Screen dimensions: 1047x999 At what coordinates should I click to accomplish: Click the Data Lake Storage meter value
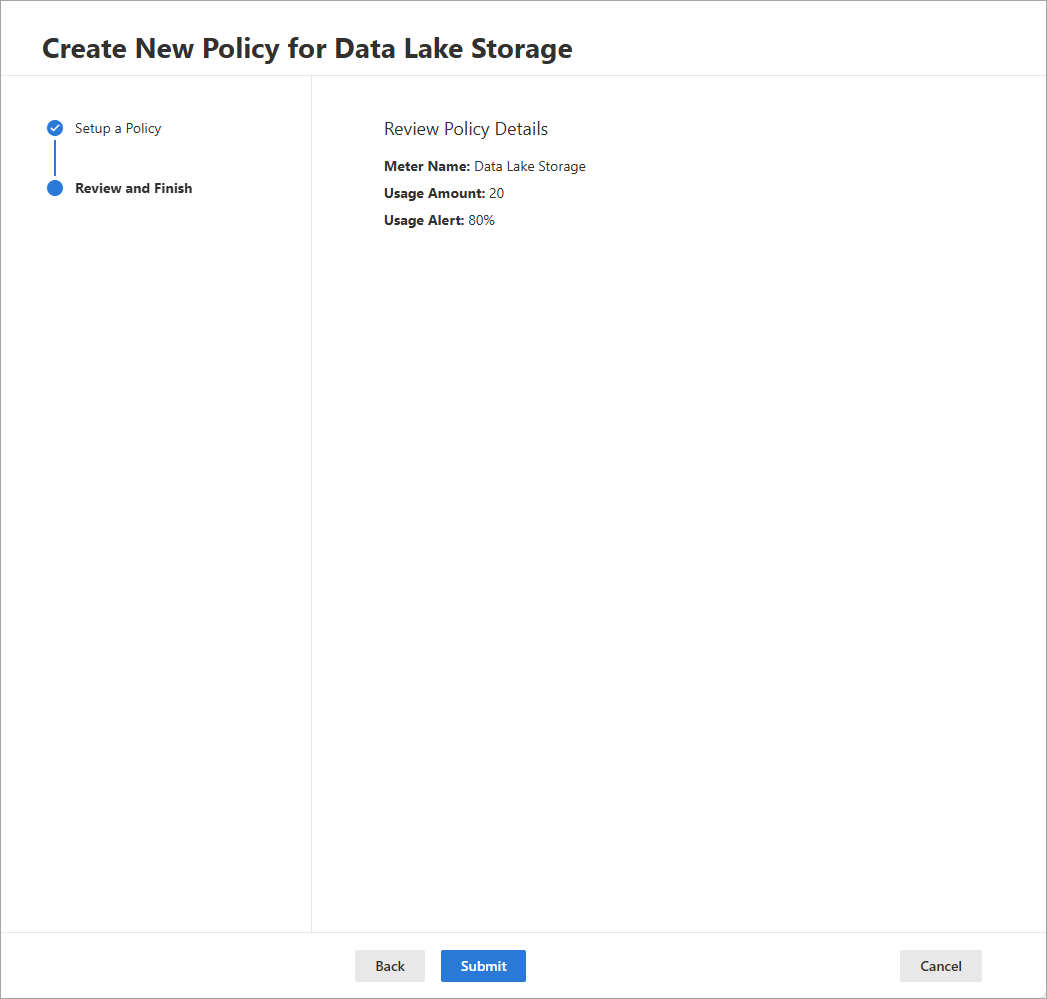click(x=530, y=166)
